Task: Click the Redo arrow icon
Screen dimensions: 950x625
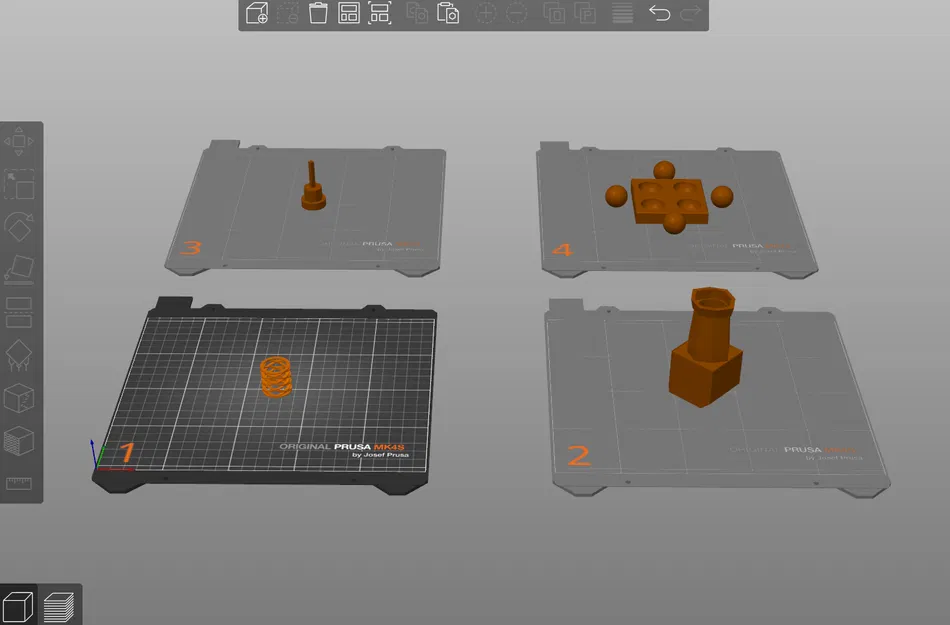Action: 690,13
